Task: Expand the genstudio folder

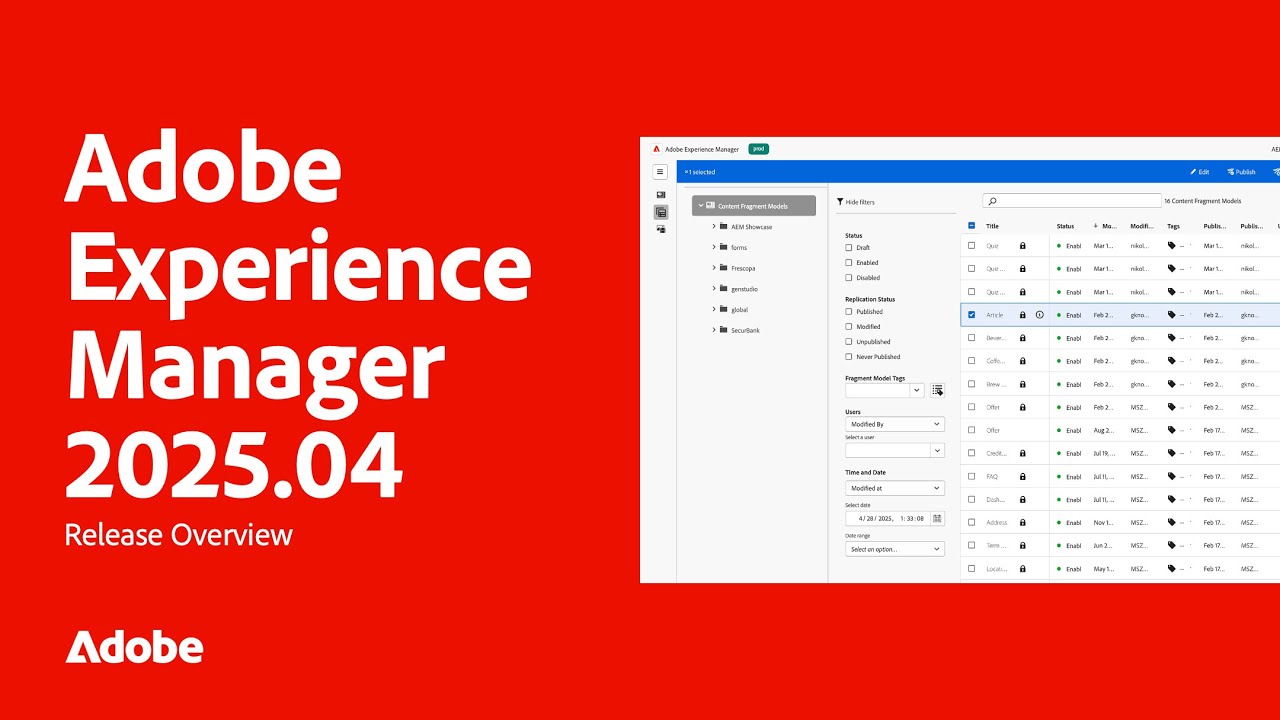Action: [714, 289]
